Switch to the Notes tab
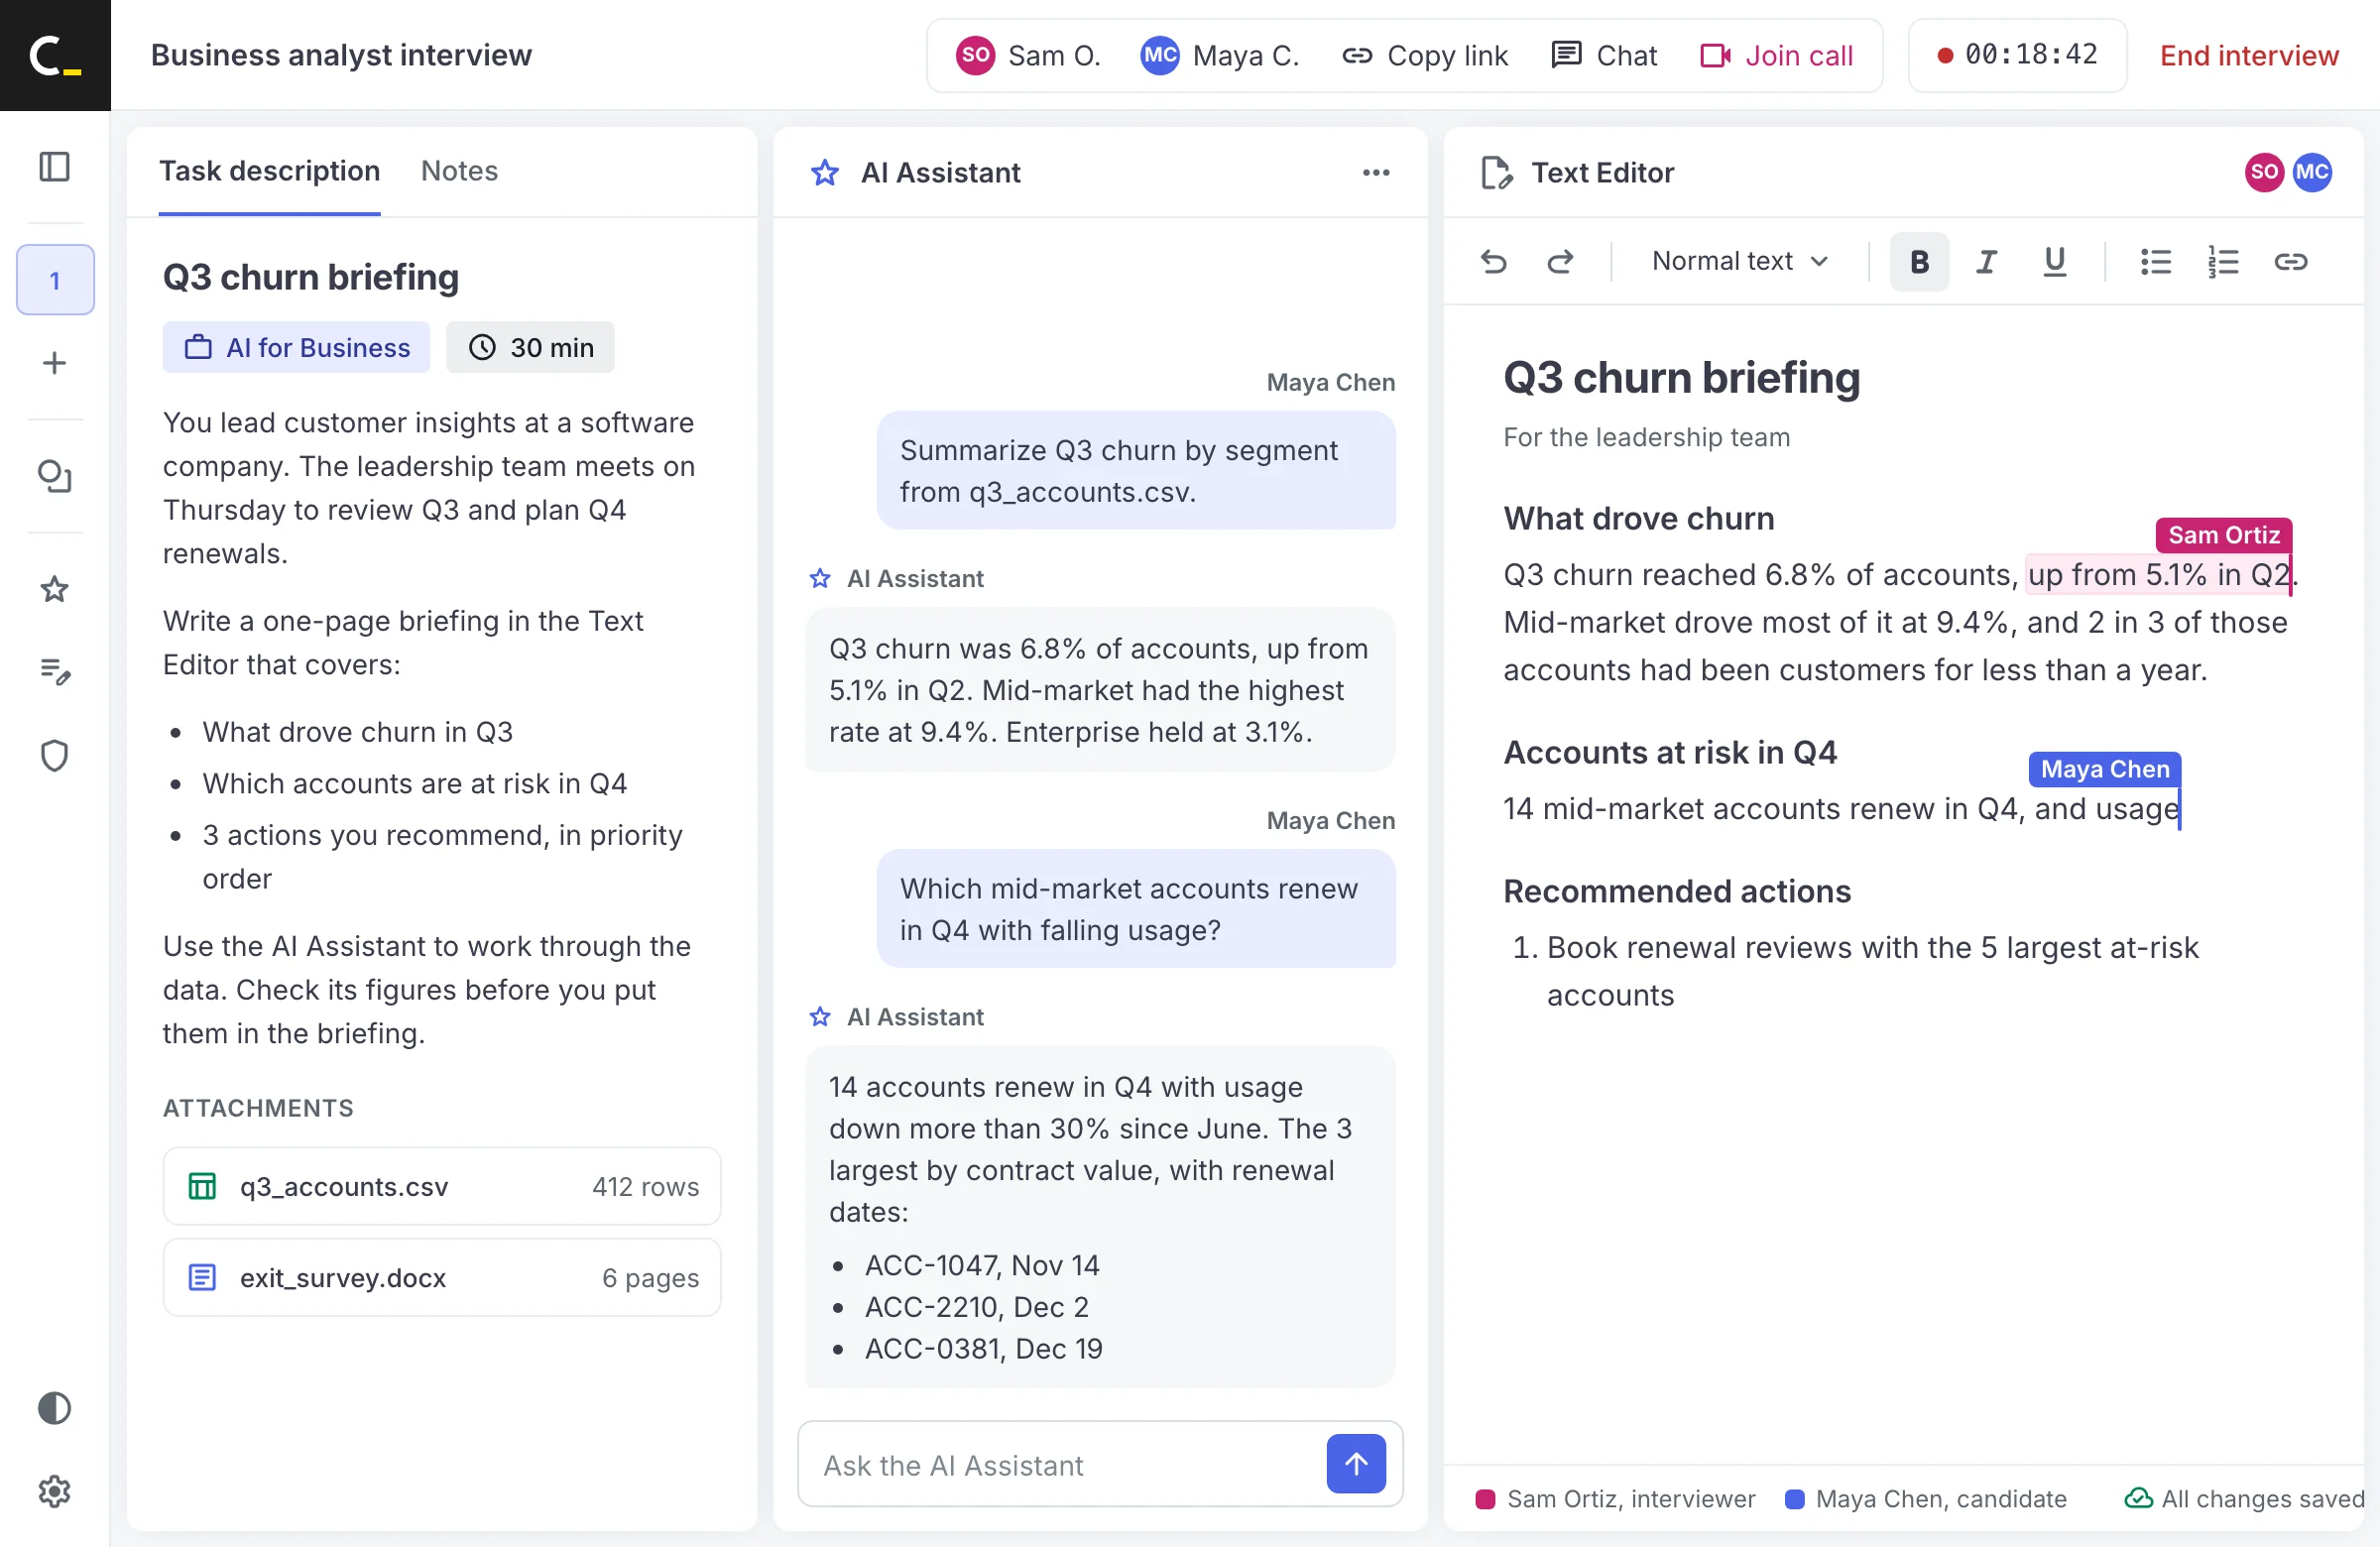Image resolution: width=2380 pixels, height=1547 pixels. click(459, 171)
